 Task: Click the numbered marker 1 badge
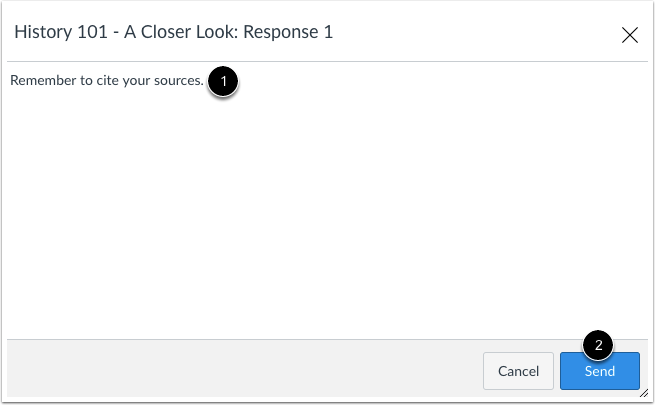click(x=223, y=81)
